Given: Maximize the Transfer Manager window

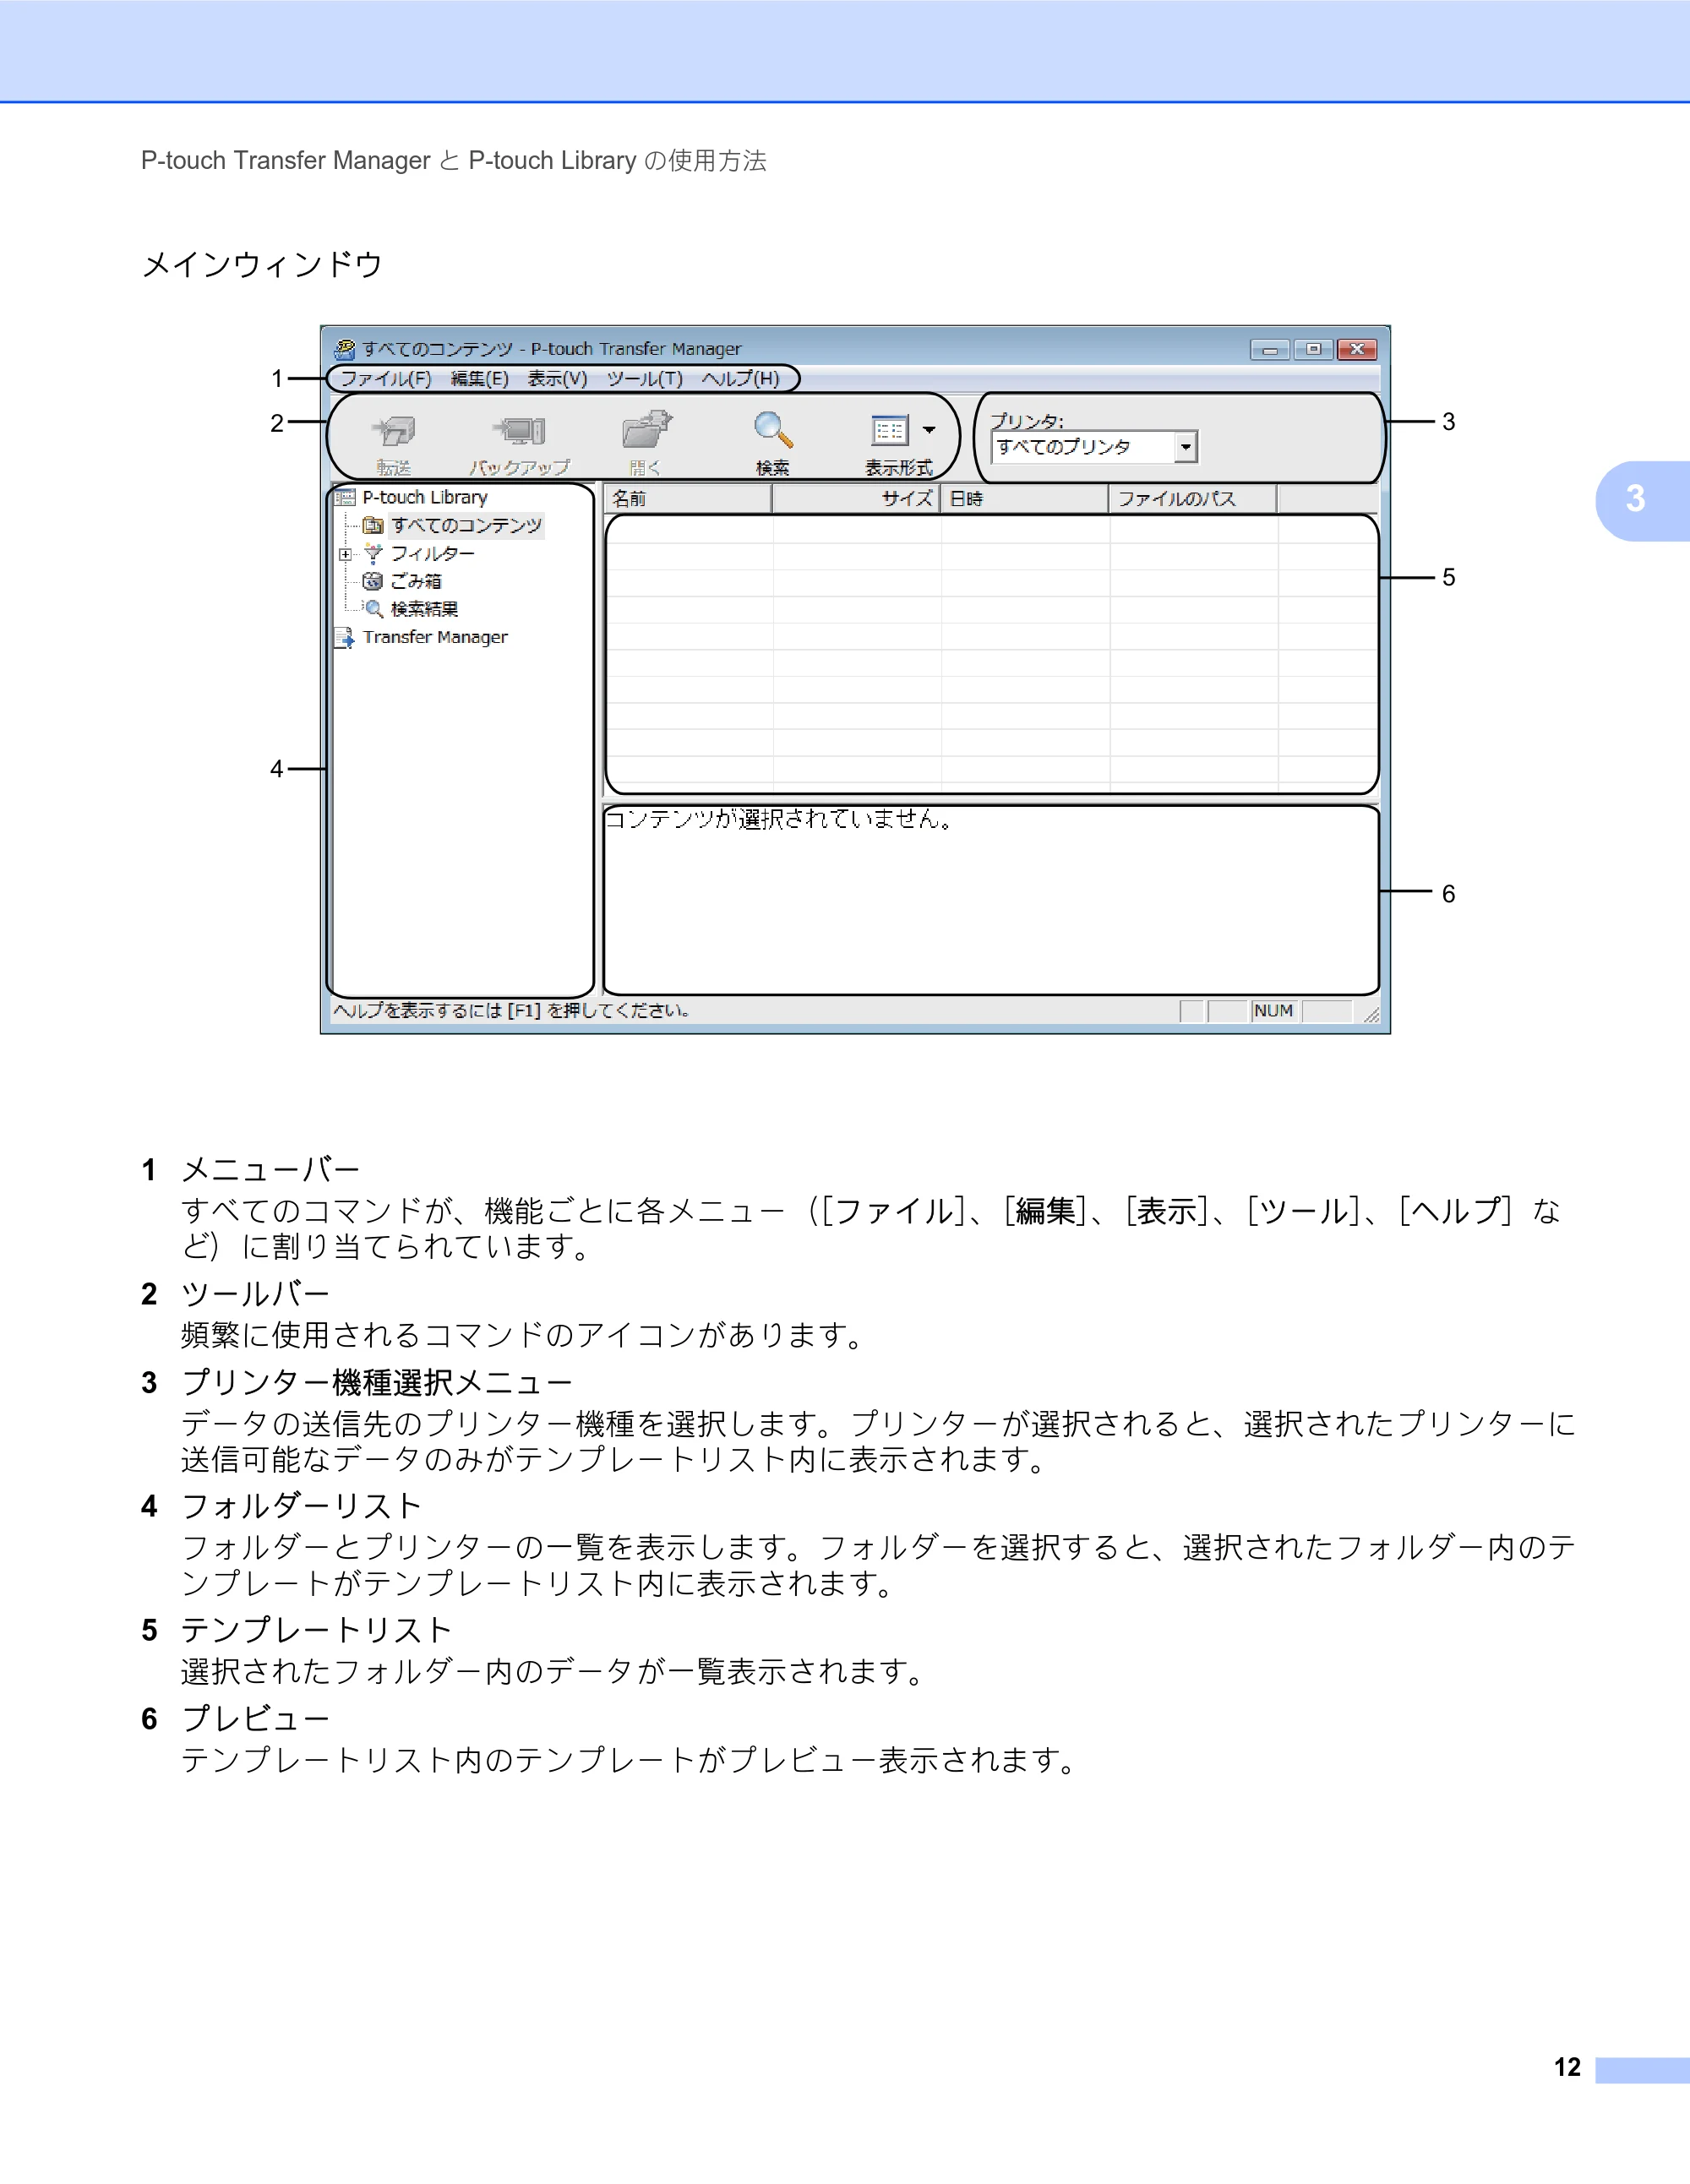Looking at the screenshot, I should [1313, 349].
